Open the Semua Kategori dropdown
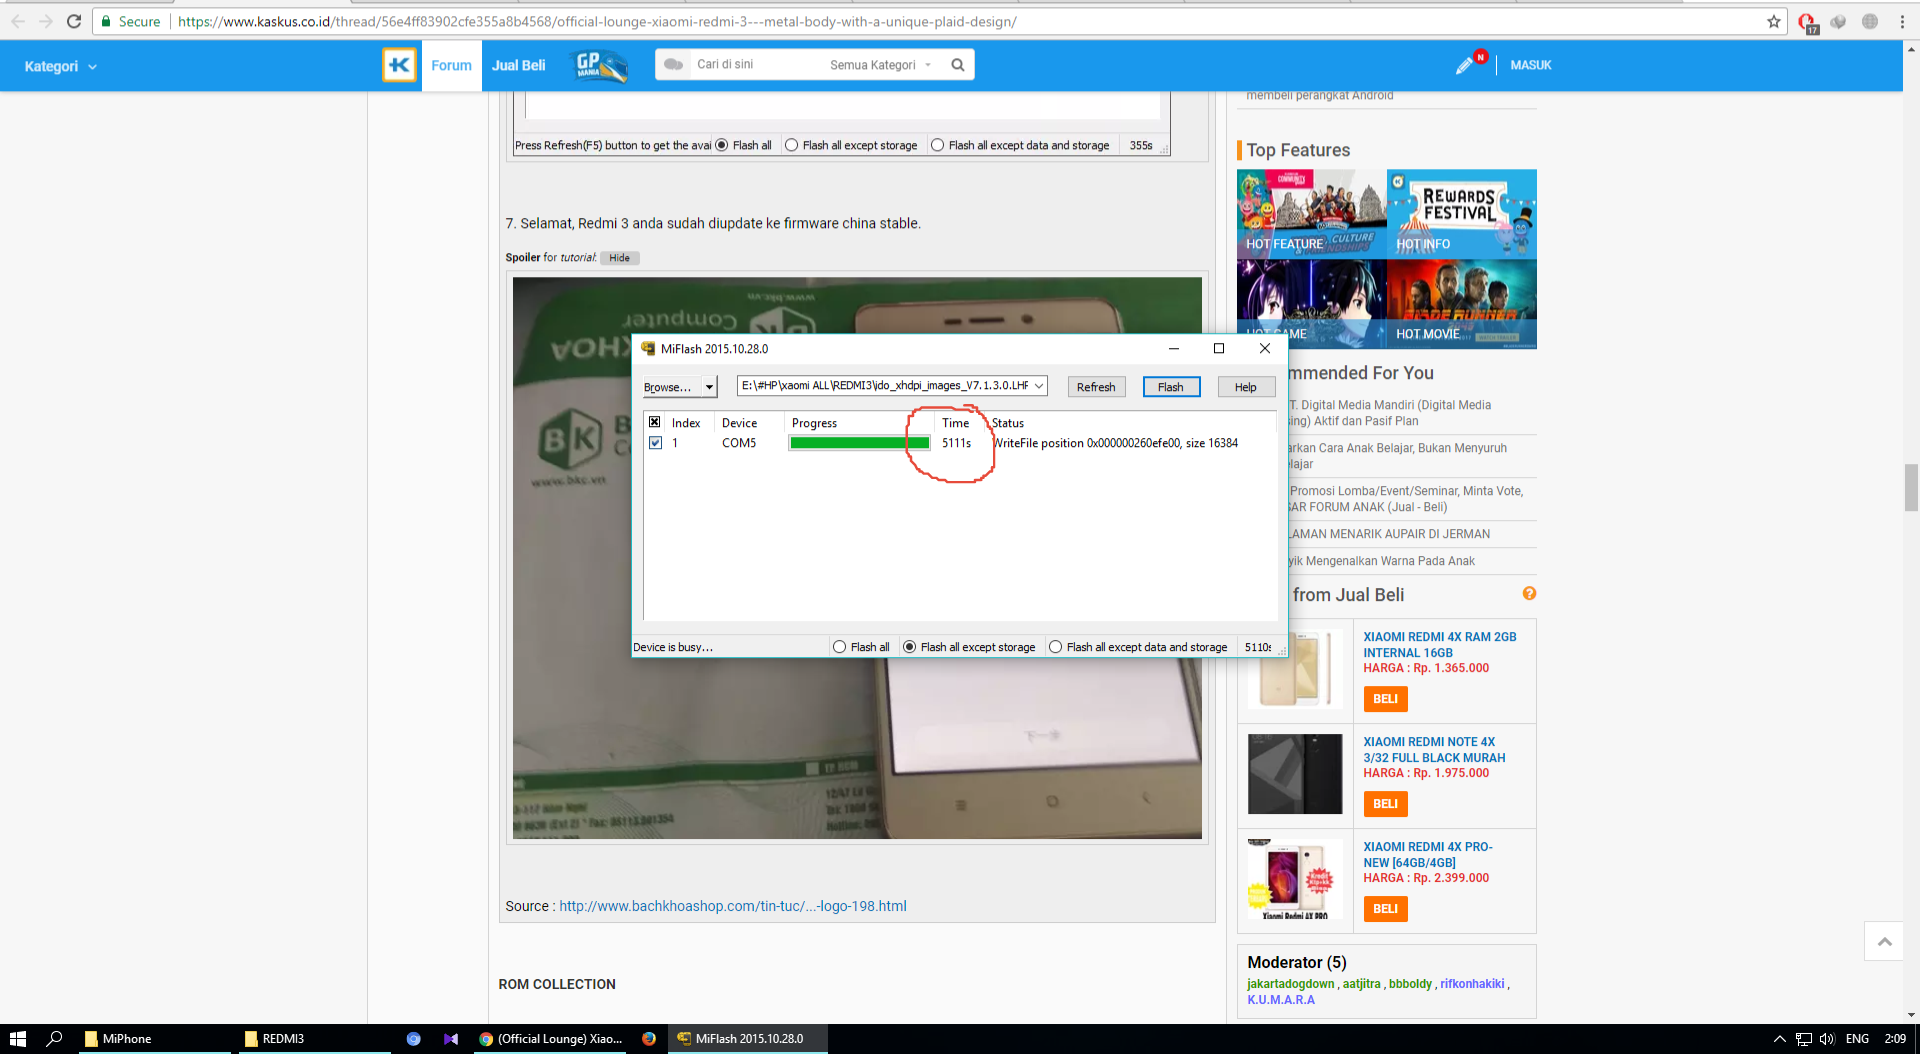The height and width of the screenshot is (1054, 1920). click(881, 65)
